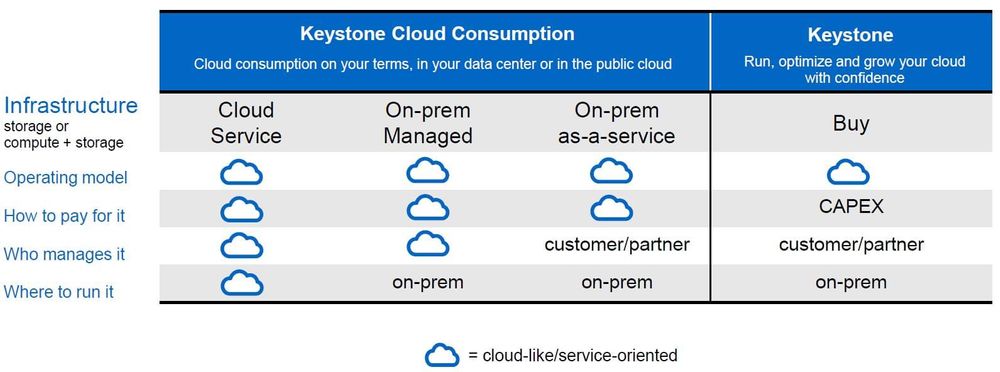This screenshot has height=372, width=1000.
Task: Click the Keystone Cloud Consumption header
Action: 437,33
